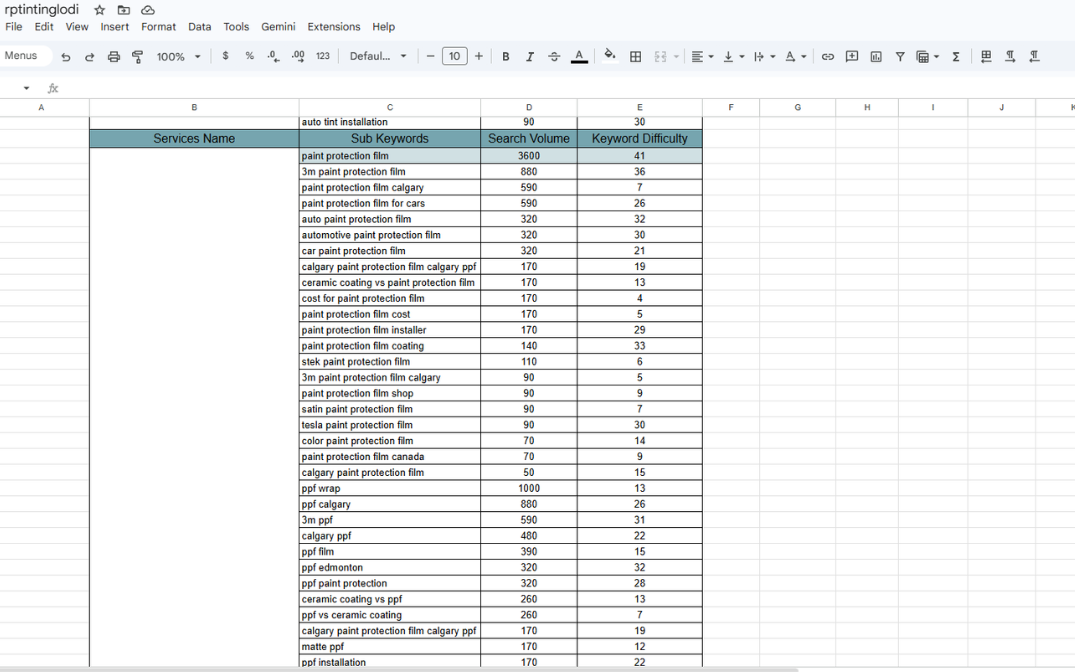Image resolution: width=1075 pixels, height=672 pixels.
Task: Click the borders icon
Action: 635,57
